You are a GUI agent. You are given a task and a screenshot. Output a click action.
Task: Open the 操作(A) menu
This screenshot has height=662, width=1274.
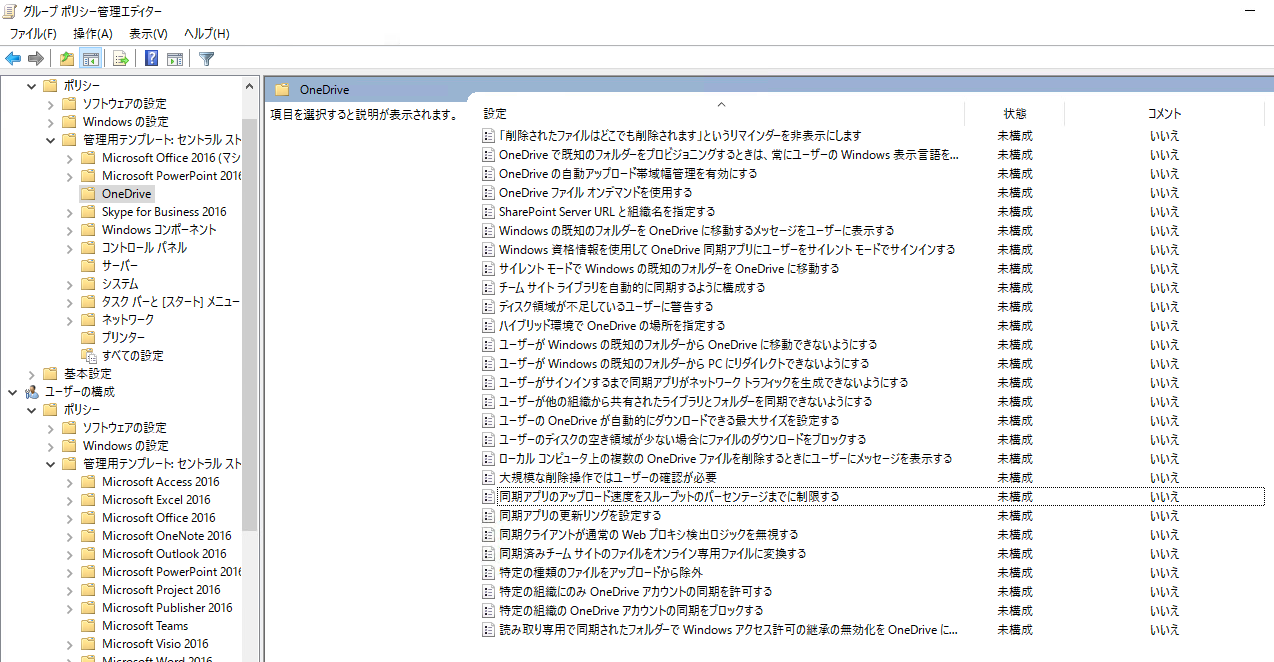point(92,34)
